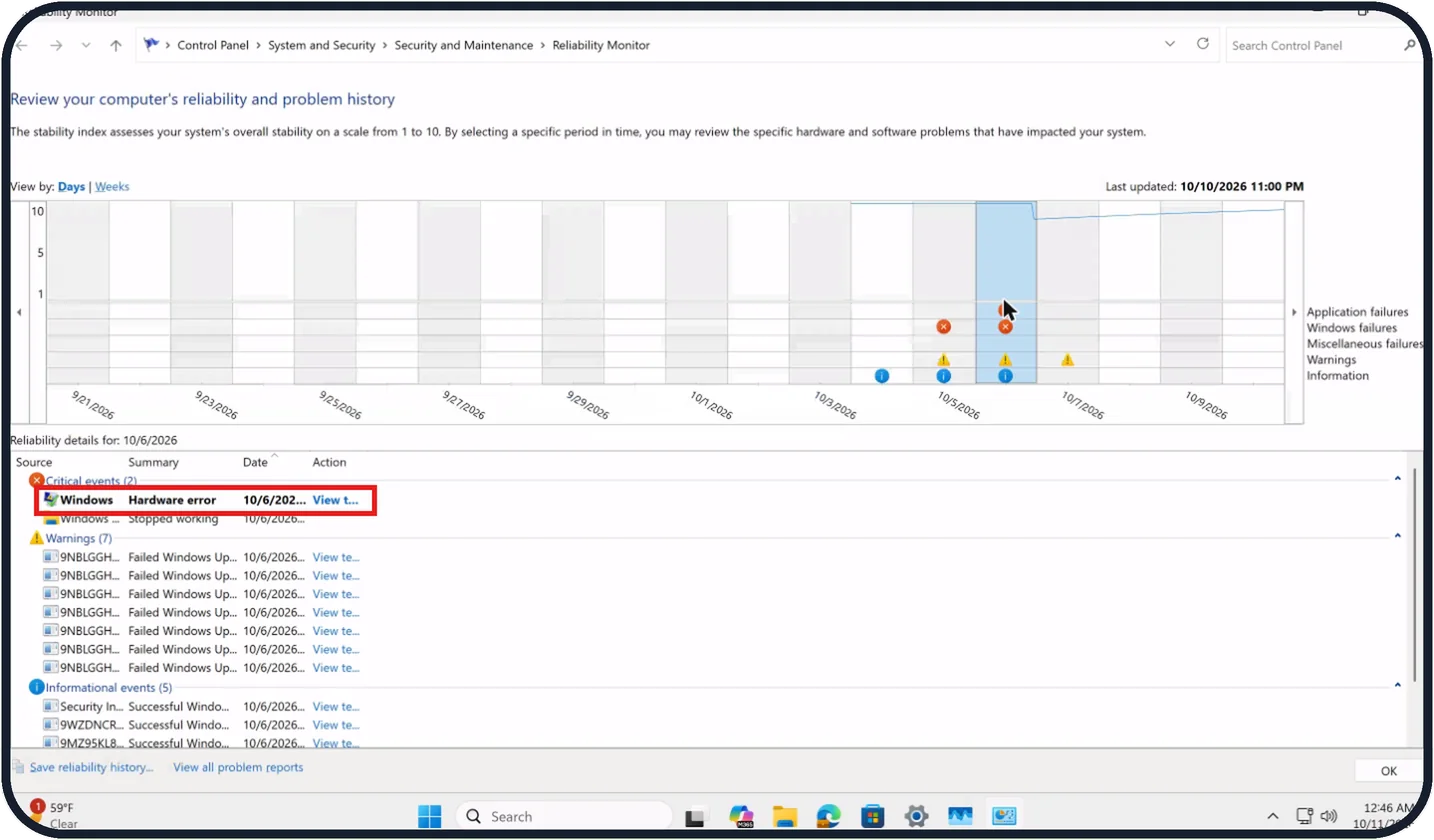Click the Forward navigation arrow
The width and height of the screenshot is (1434, 840).
(56, 45)
